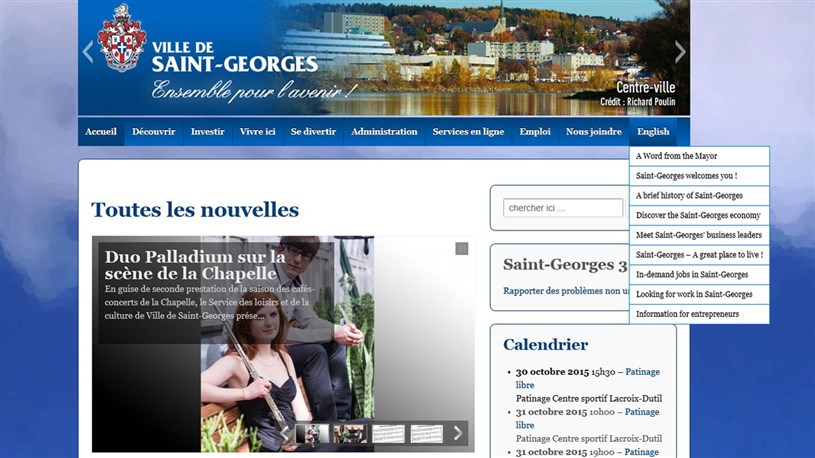The image size is (815, 458).
Task: Open Patinage libre link for 30 octobre
Action: pos(587,378)
